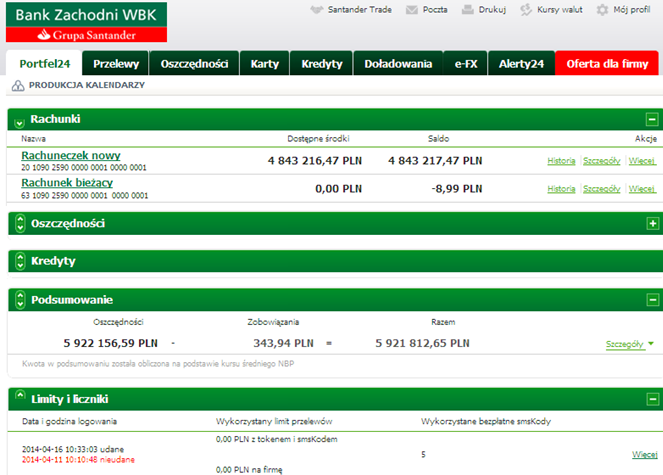Collapse the Podsumowanie section with minus button
663x475 pixels.
point(652,300)
